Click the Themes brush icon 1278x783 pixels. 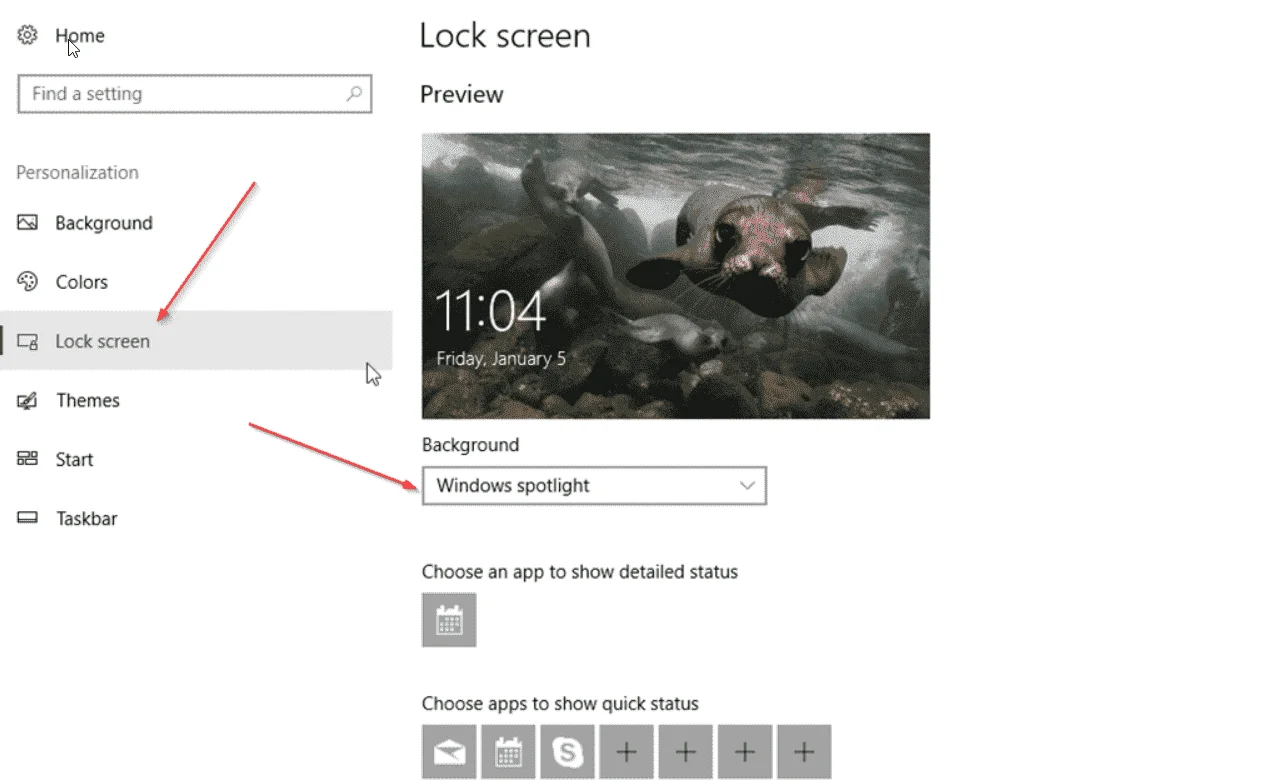27,400
